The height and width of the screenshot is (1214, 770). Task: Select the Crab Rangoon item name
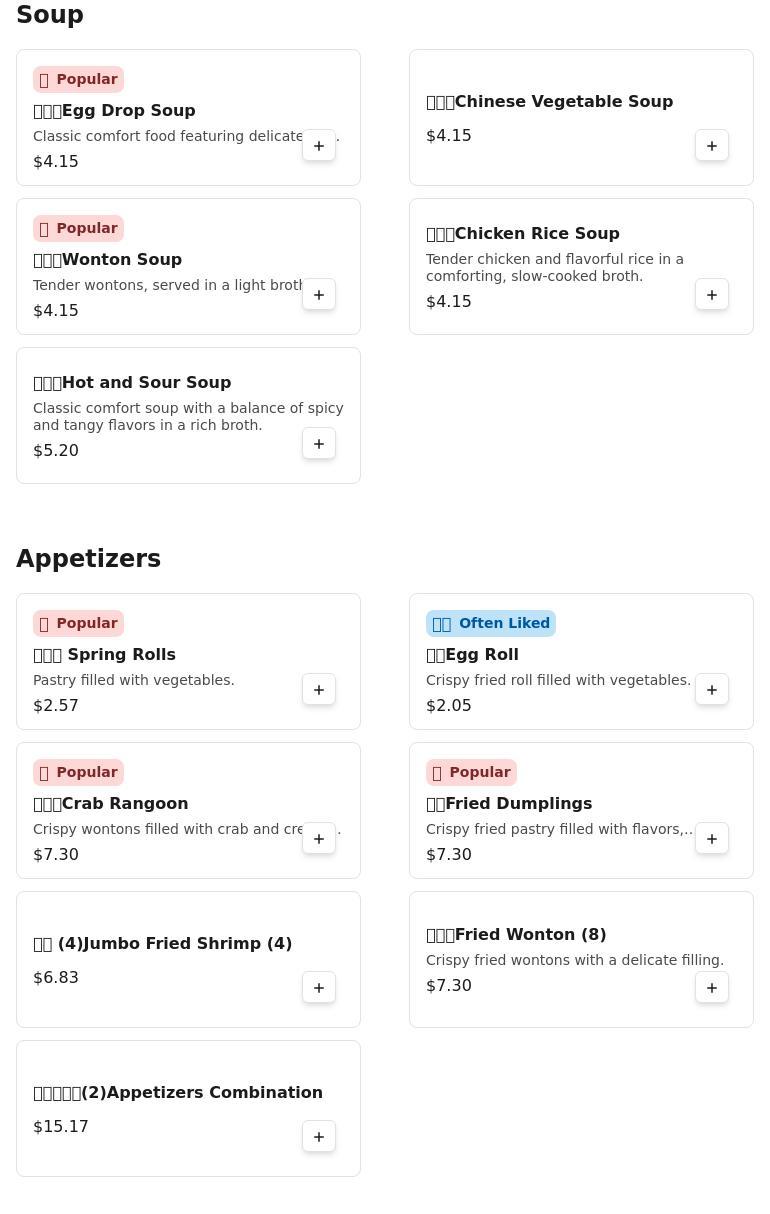124,804
